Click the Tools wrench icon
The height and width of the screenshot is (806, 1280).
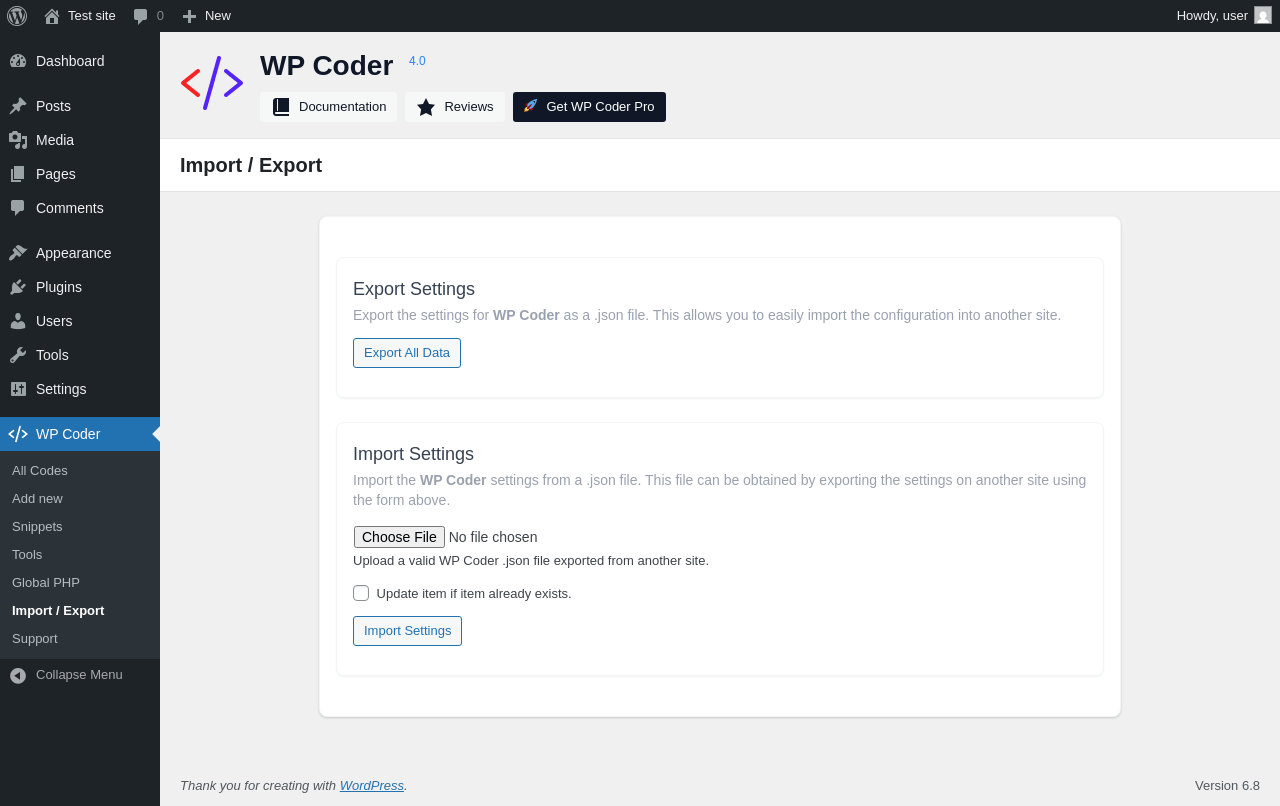pyautogui.click(x=18, y=355)
